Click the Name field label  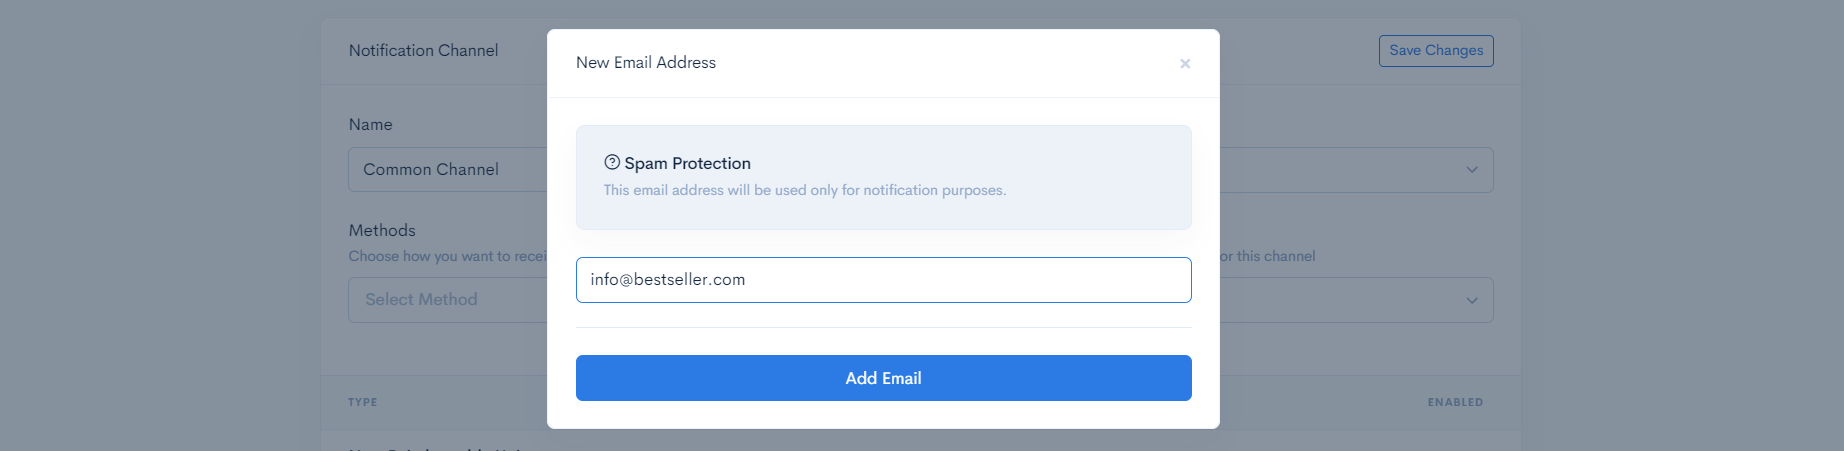pos(370,125)
